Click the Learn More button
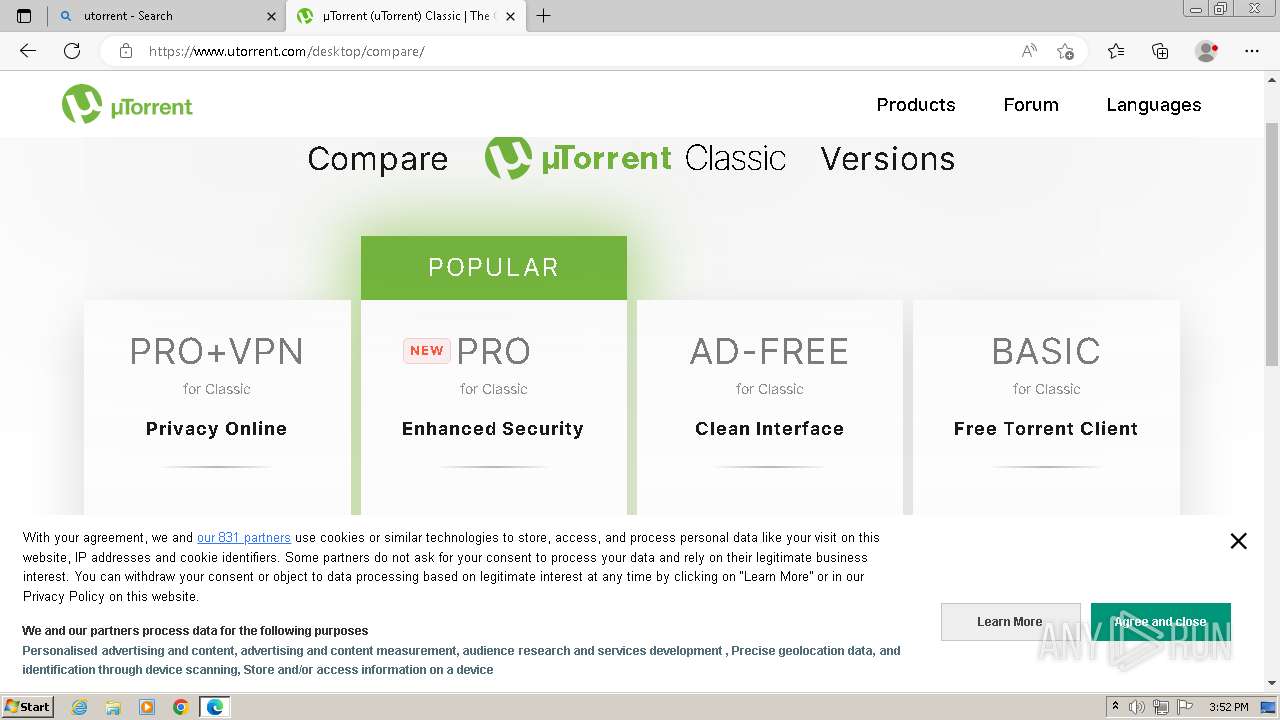 click(1010, 622)
